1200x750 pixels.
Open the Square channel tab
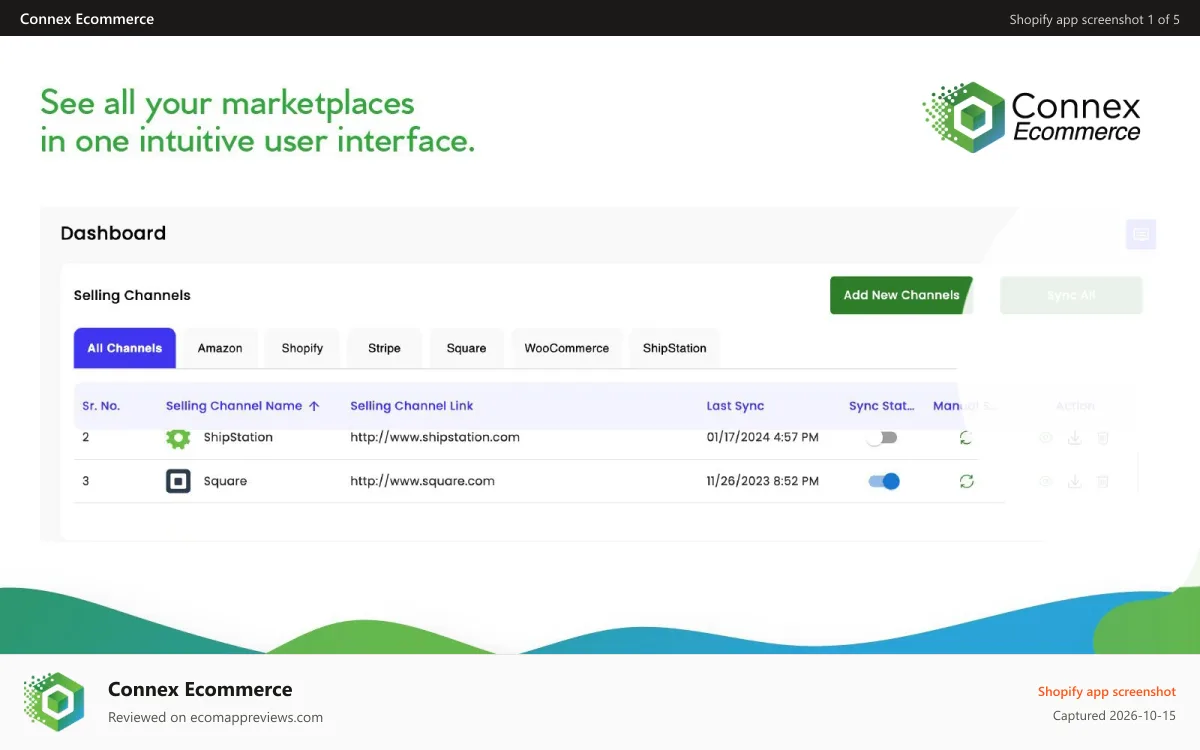click(467, 348)
